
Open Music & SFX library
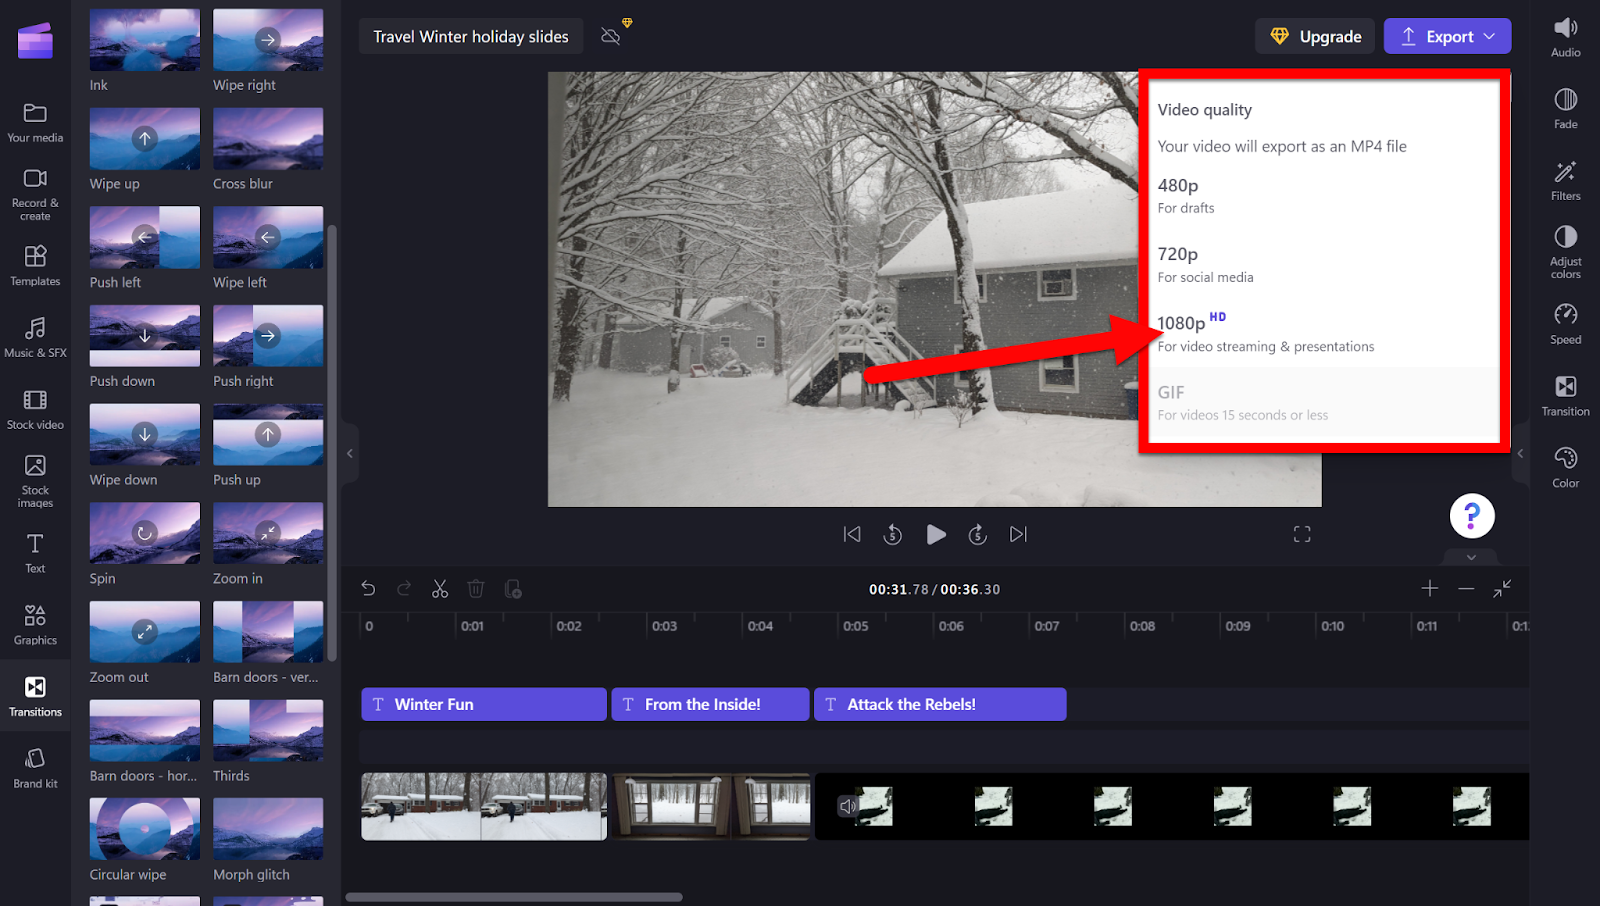point(35,338)
